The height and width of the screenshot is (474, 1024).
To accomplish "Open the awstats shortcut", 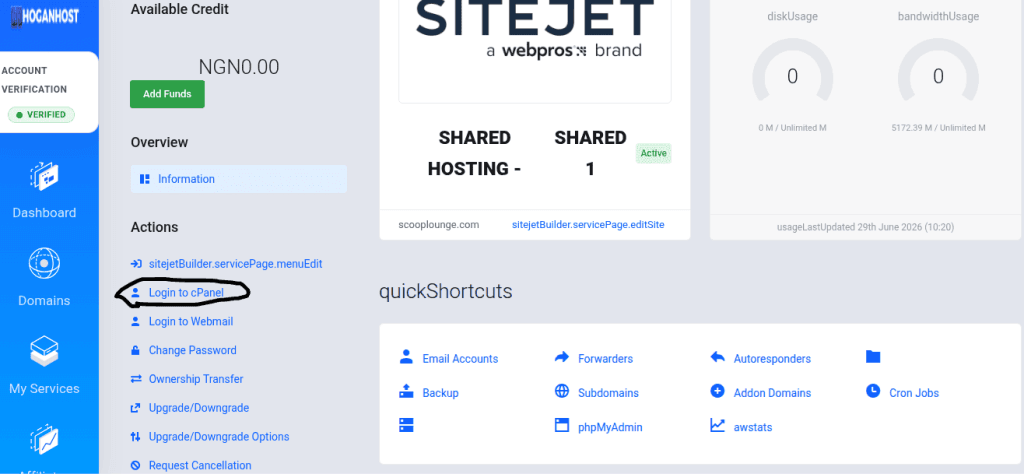I will (753, 428).
